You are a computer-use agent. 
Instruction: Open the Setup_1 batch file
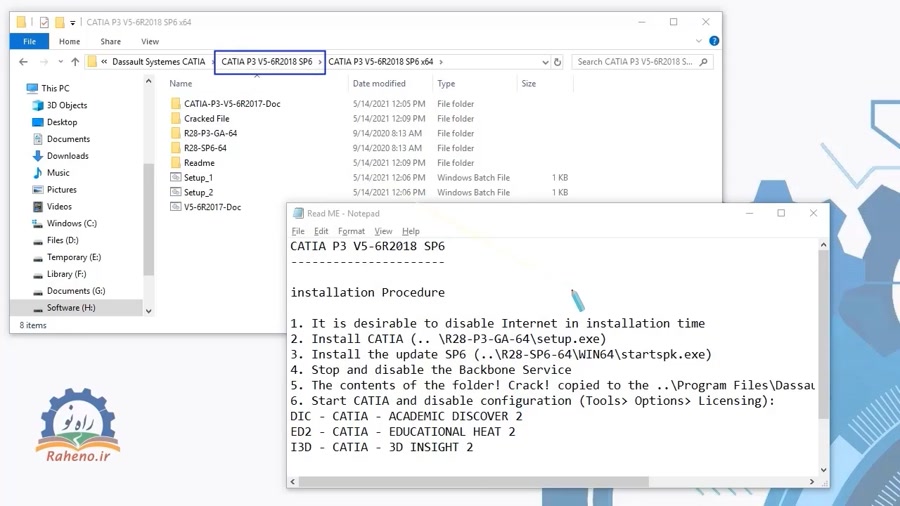(198, 178)
